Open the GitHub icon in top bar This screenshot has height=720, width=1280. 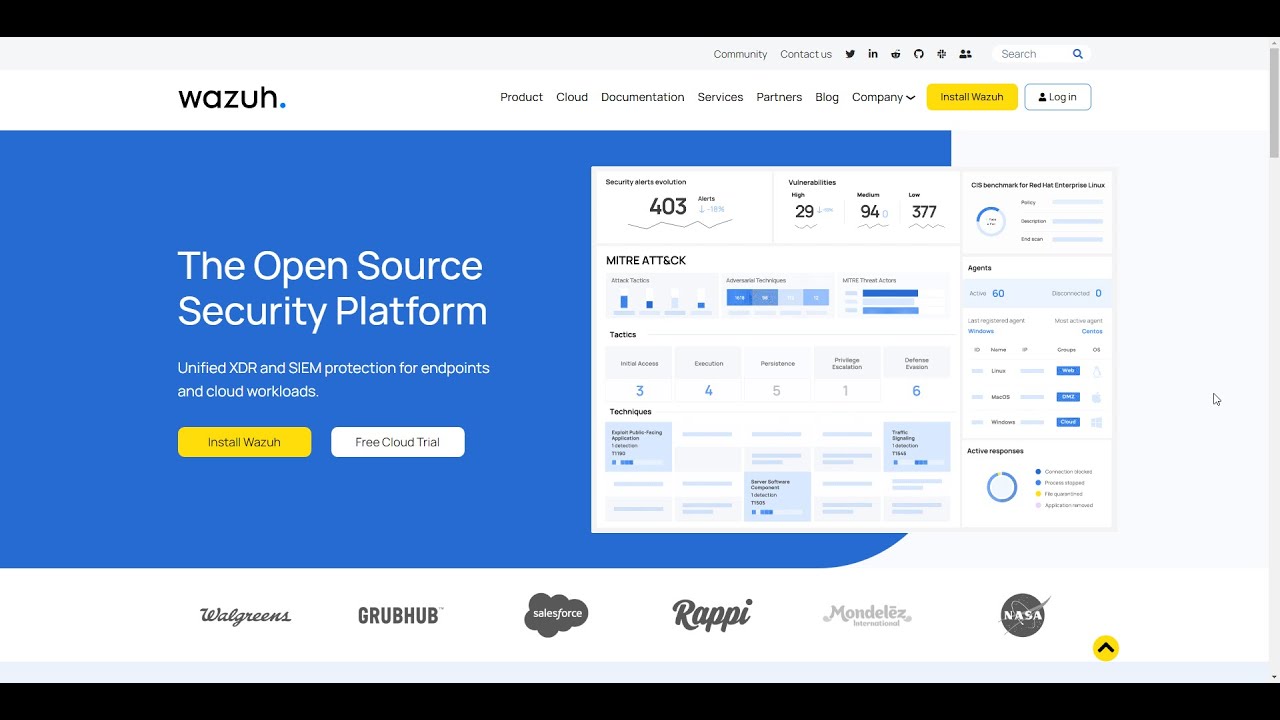coord(919,54)
